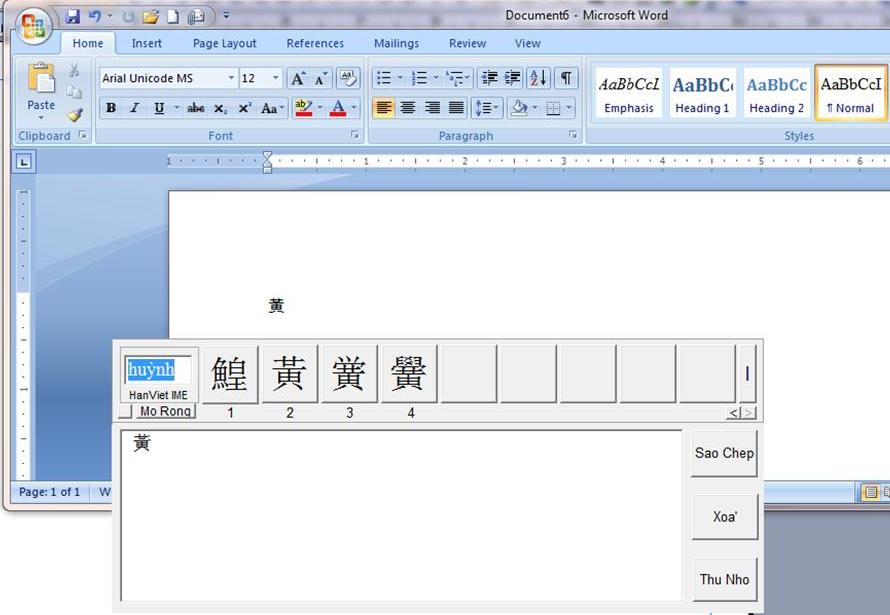Shrink the font size

(321, 78)
